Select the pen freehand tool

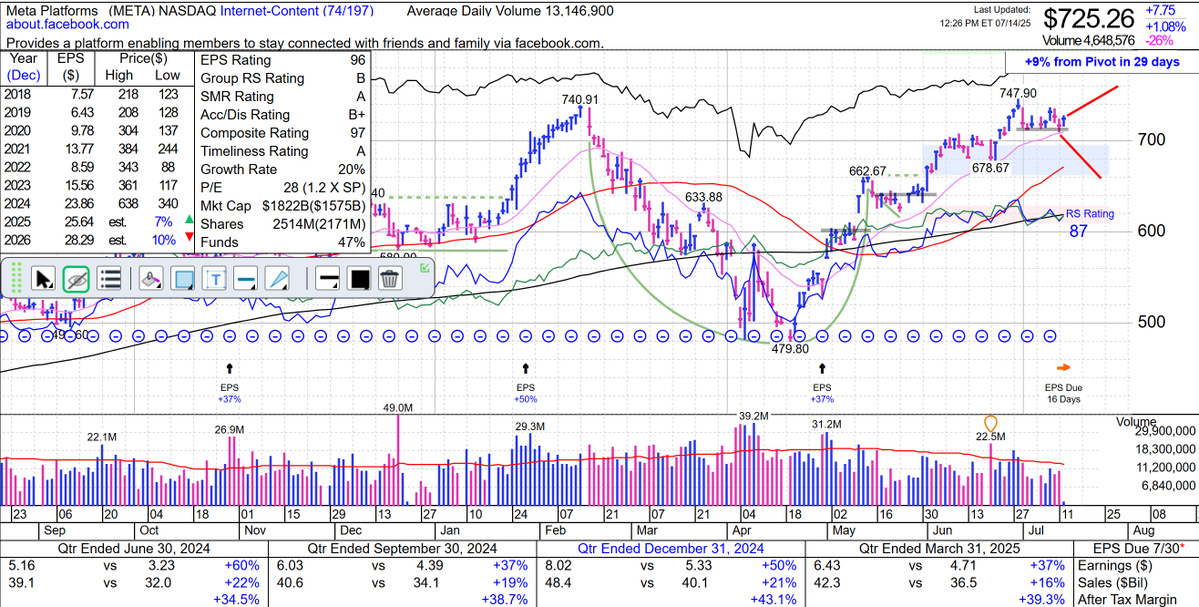point(278,279)
